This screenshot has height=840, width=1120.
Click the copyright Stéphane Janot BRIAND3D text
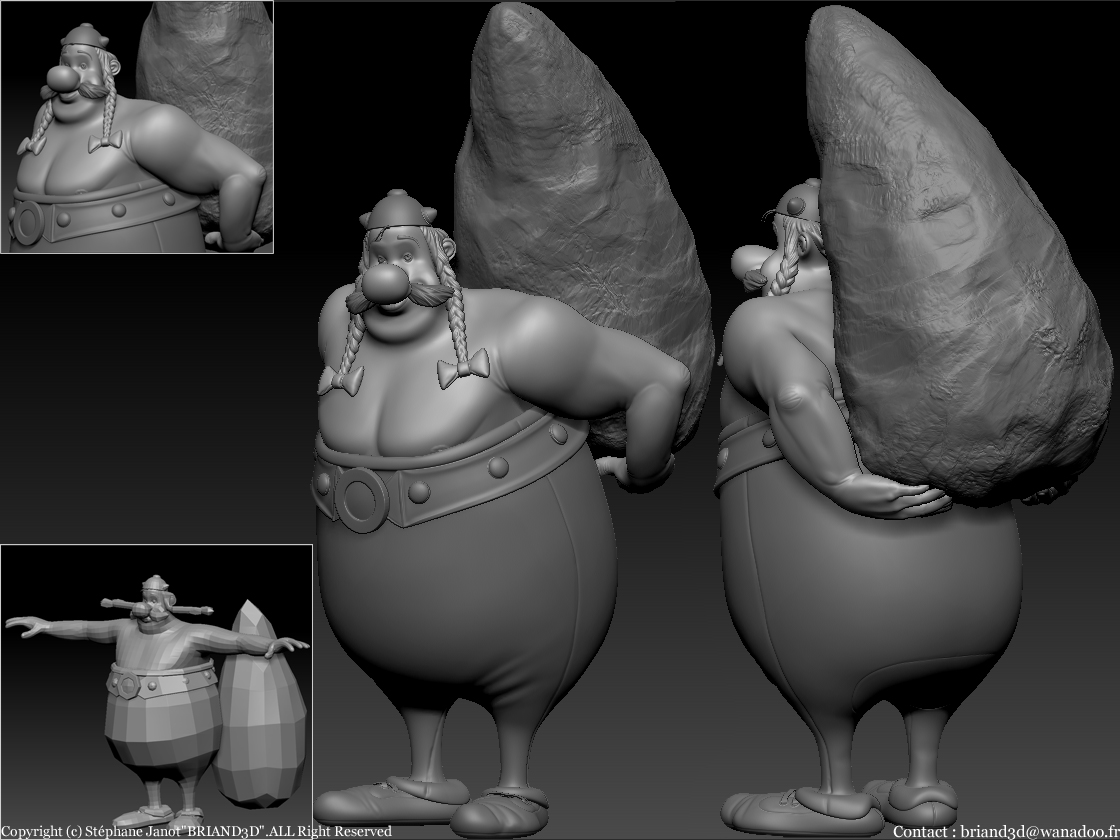196,831
